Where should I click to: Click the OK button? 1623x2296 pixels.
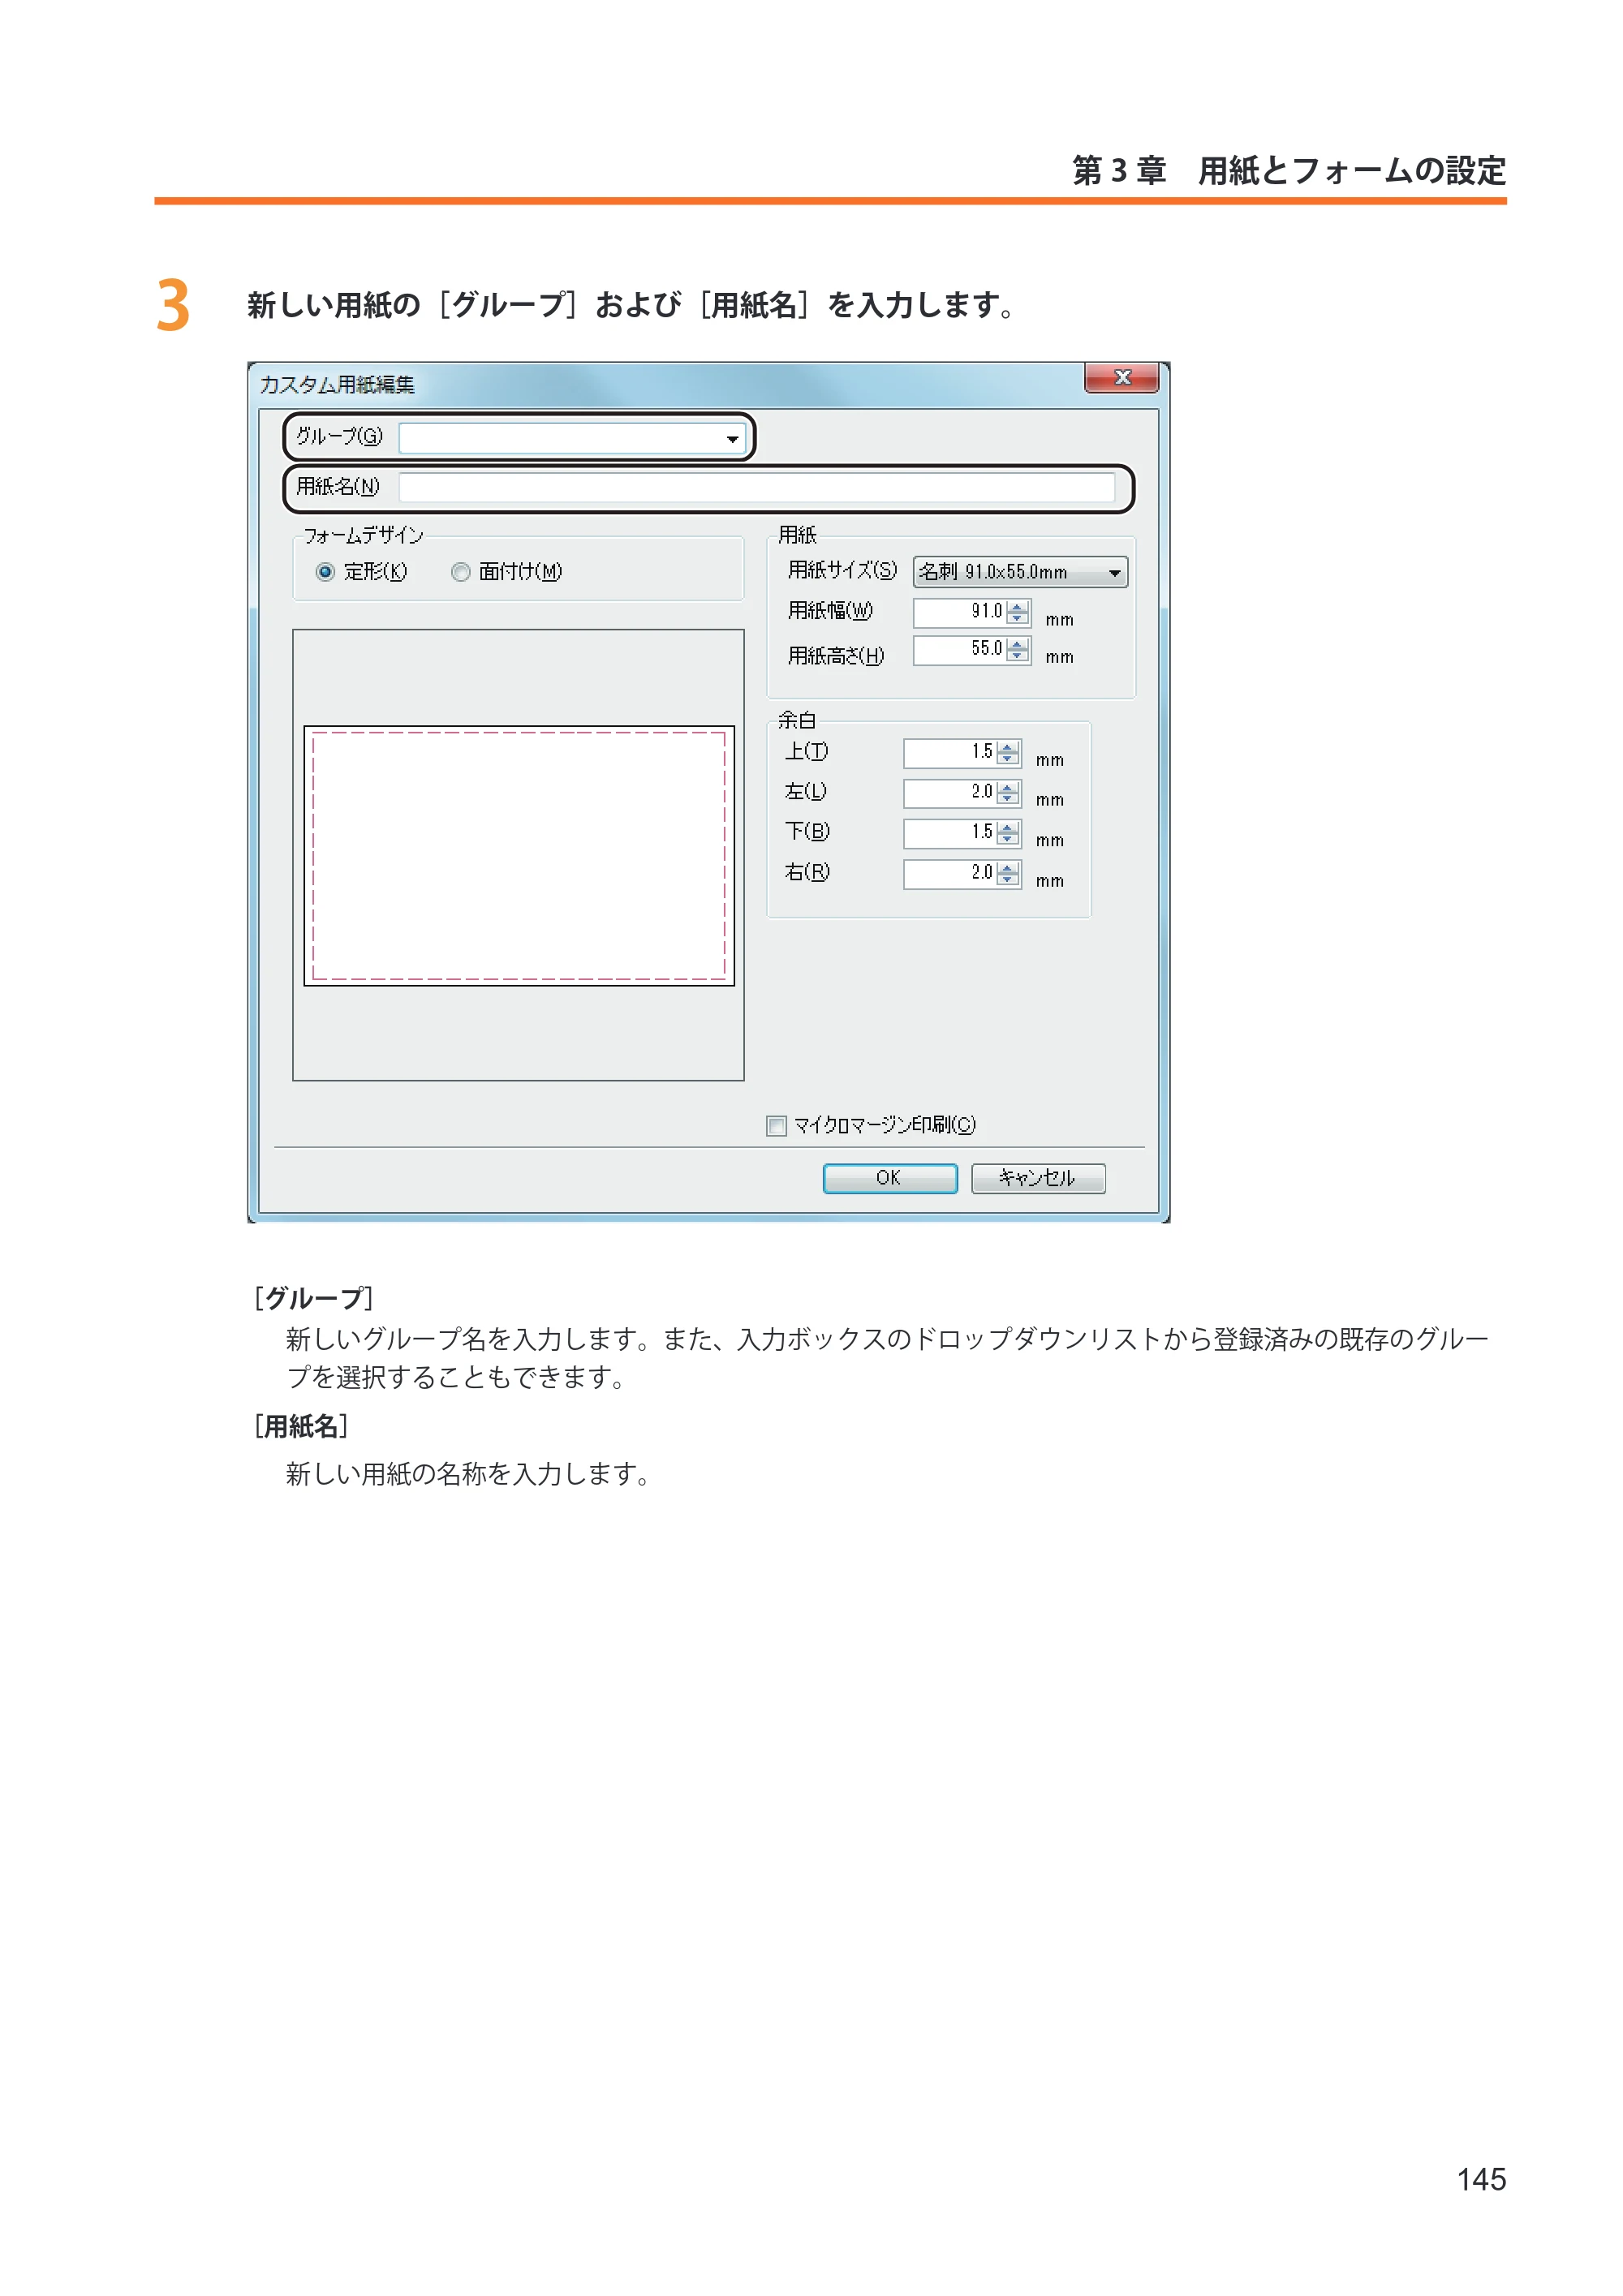[890, 1178]
